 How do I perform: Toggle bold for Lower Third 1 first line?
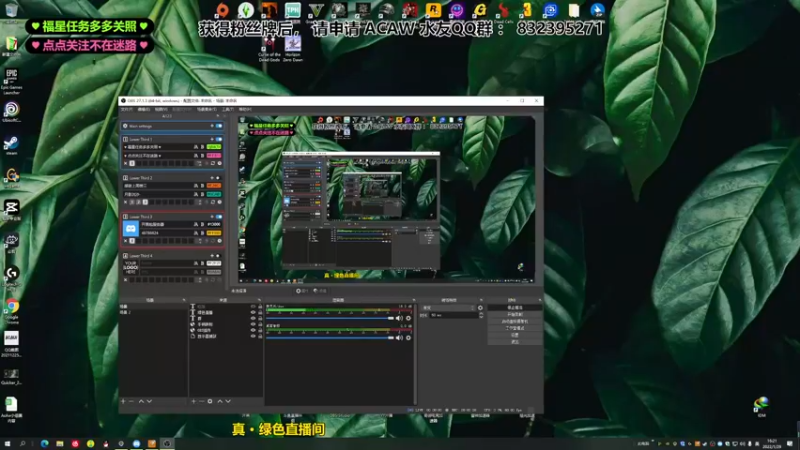click(x=202, y=147)
